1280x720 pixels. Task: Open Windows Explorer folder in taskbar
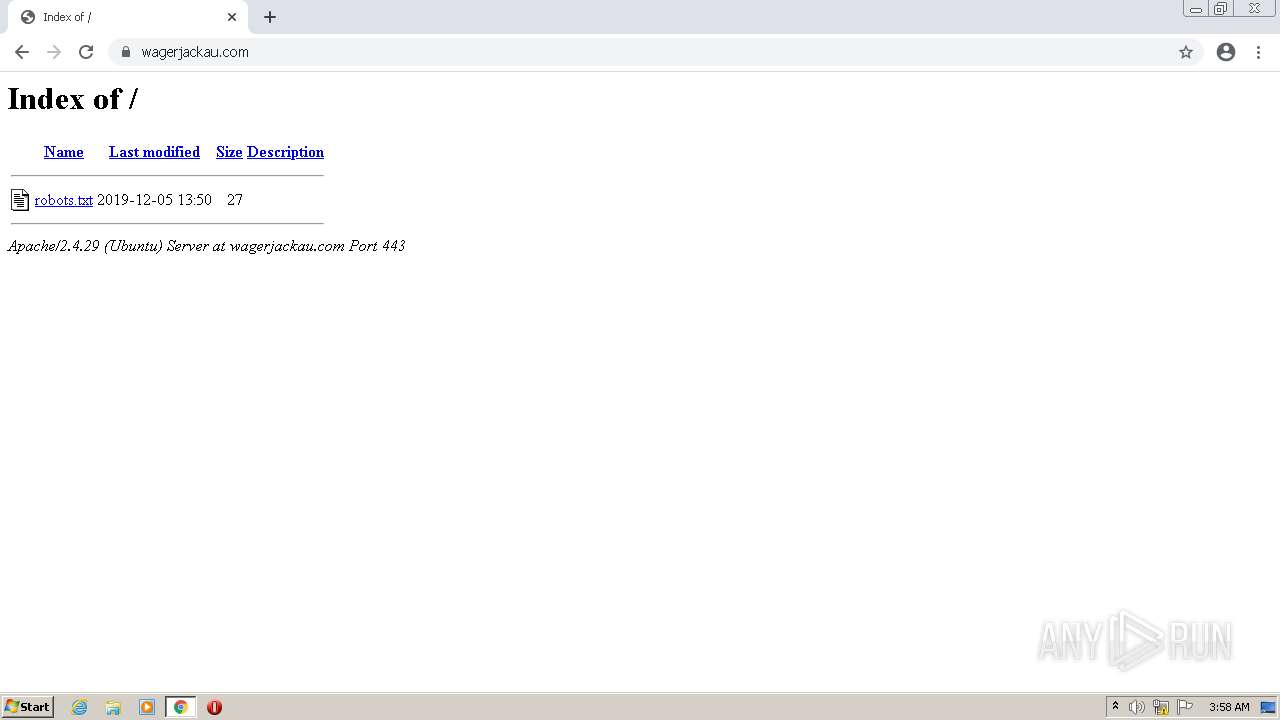pos(113,707)
